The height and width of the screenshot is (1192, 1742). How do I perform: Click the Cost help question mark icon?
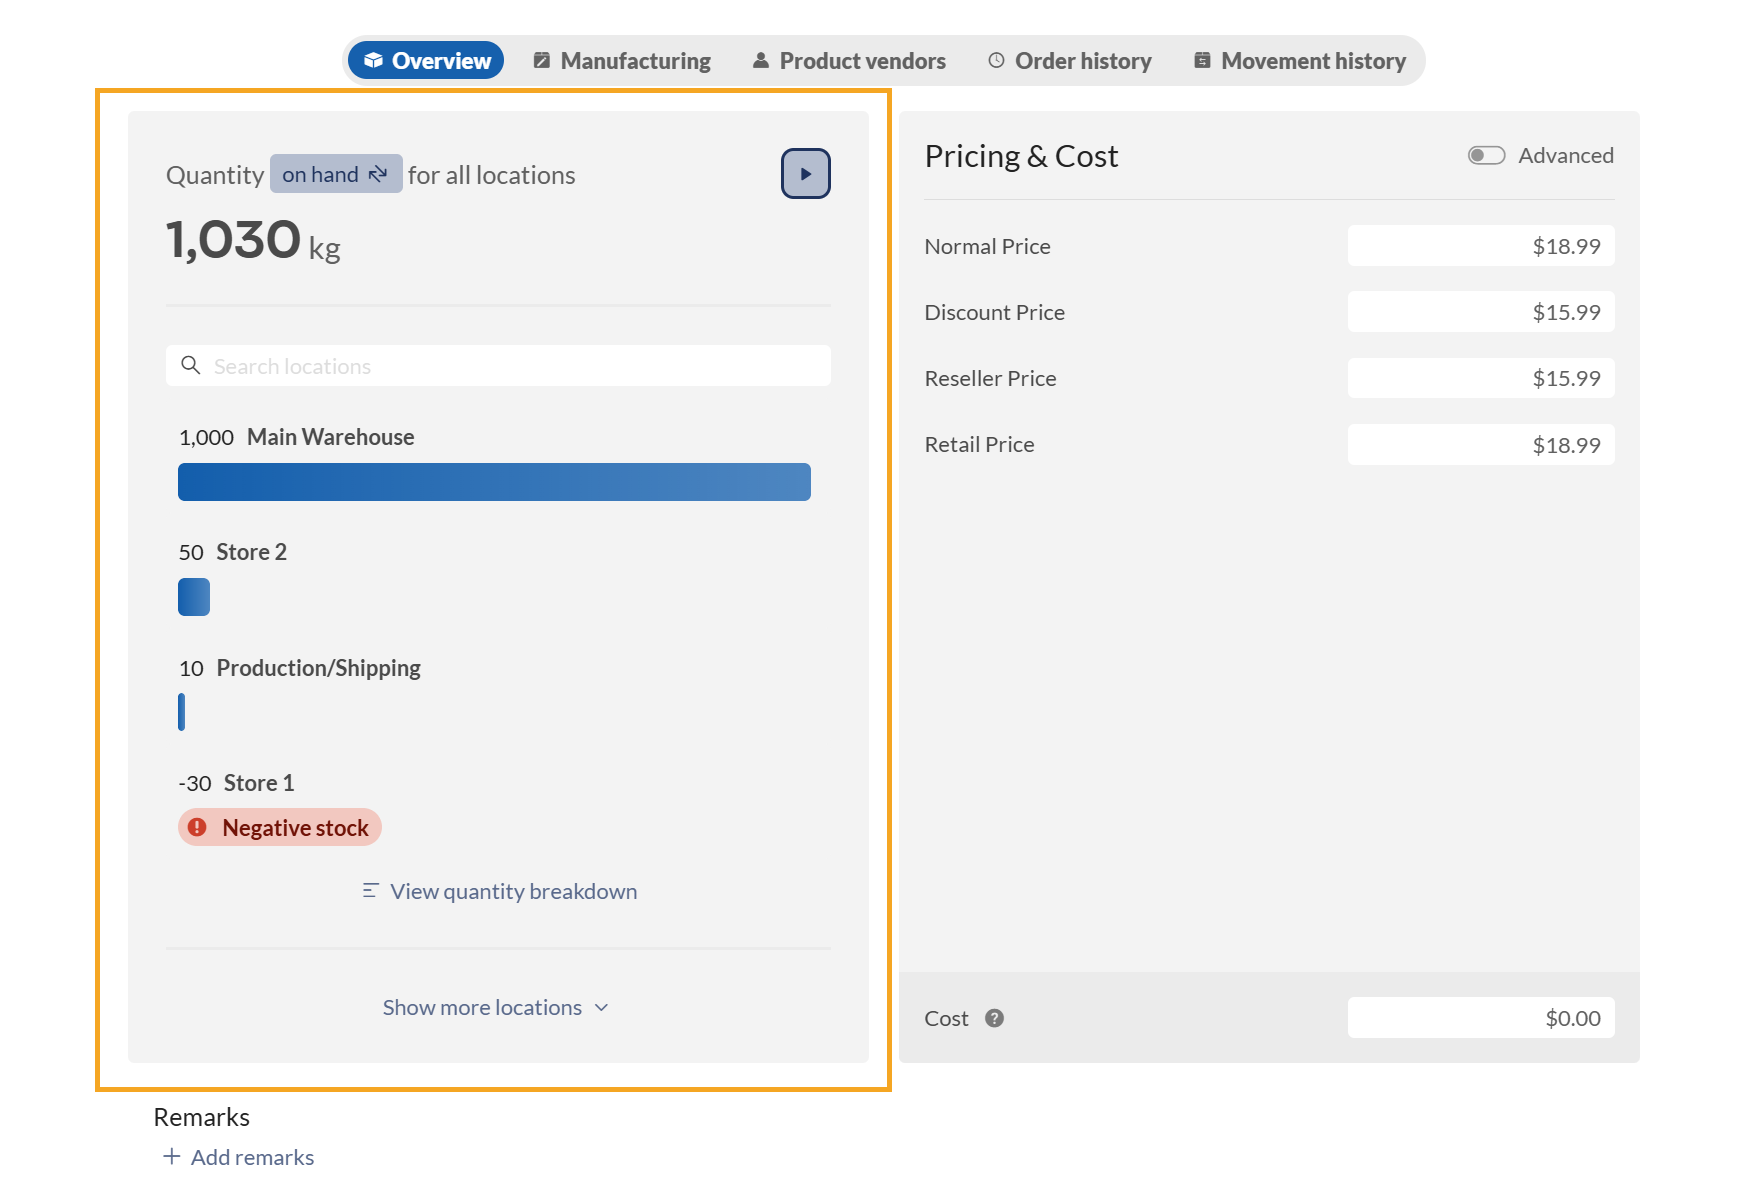click(x=994, y=1018)
